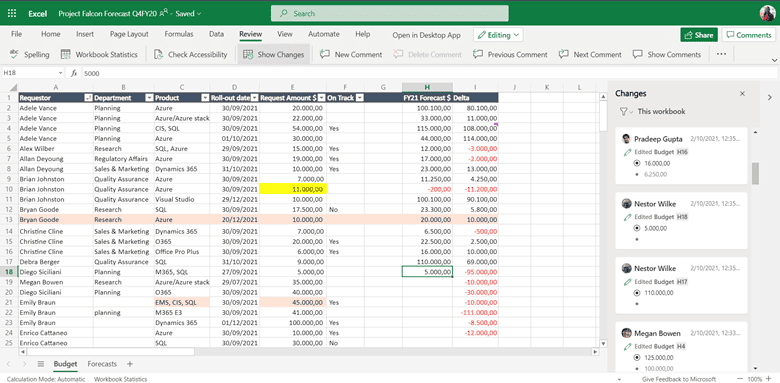Open the Name Box dropdown arrow
This screenshot has height=383, width=780.
(x=61, y=73)
